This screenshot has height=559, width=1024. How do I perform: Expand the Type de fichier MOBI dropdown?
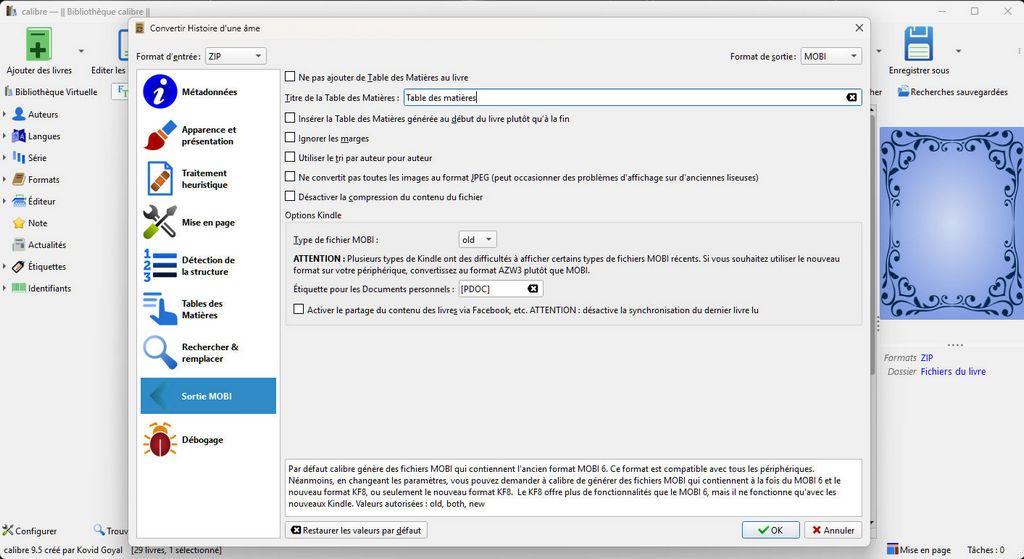(x=477, y=240)
